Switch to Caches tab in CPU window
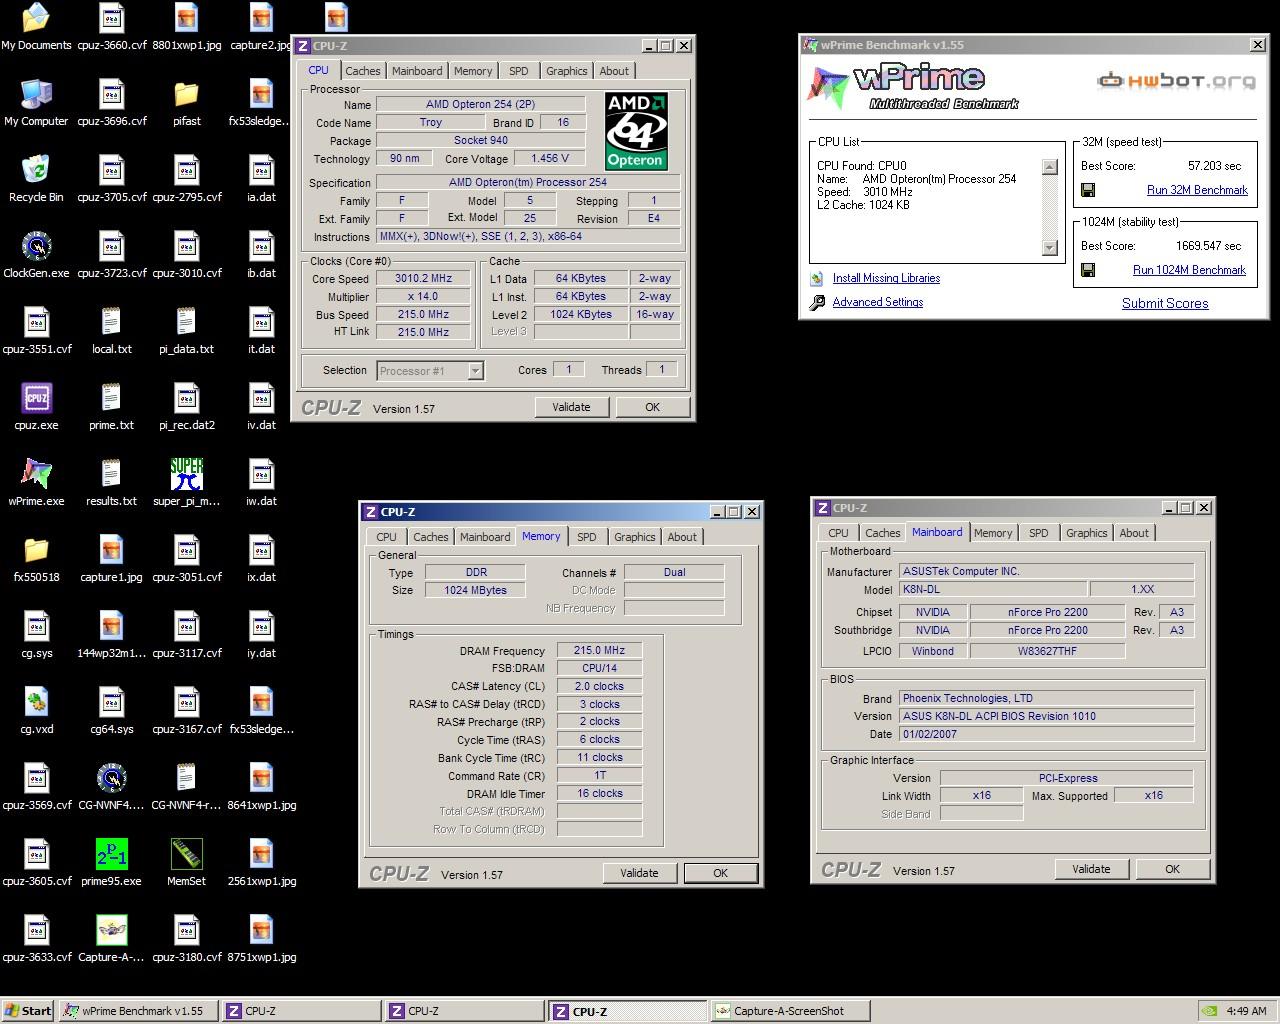The image size is (1280, 1024). 363,71
